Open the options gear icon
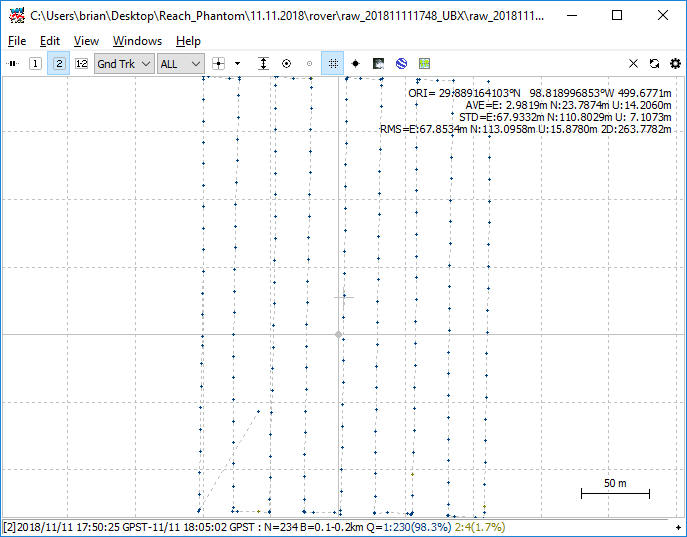 (675, 63)
